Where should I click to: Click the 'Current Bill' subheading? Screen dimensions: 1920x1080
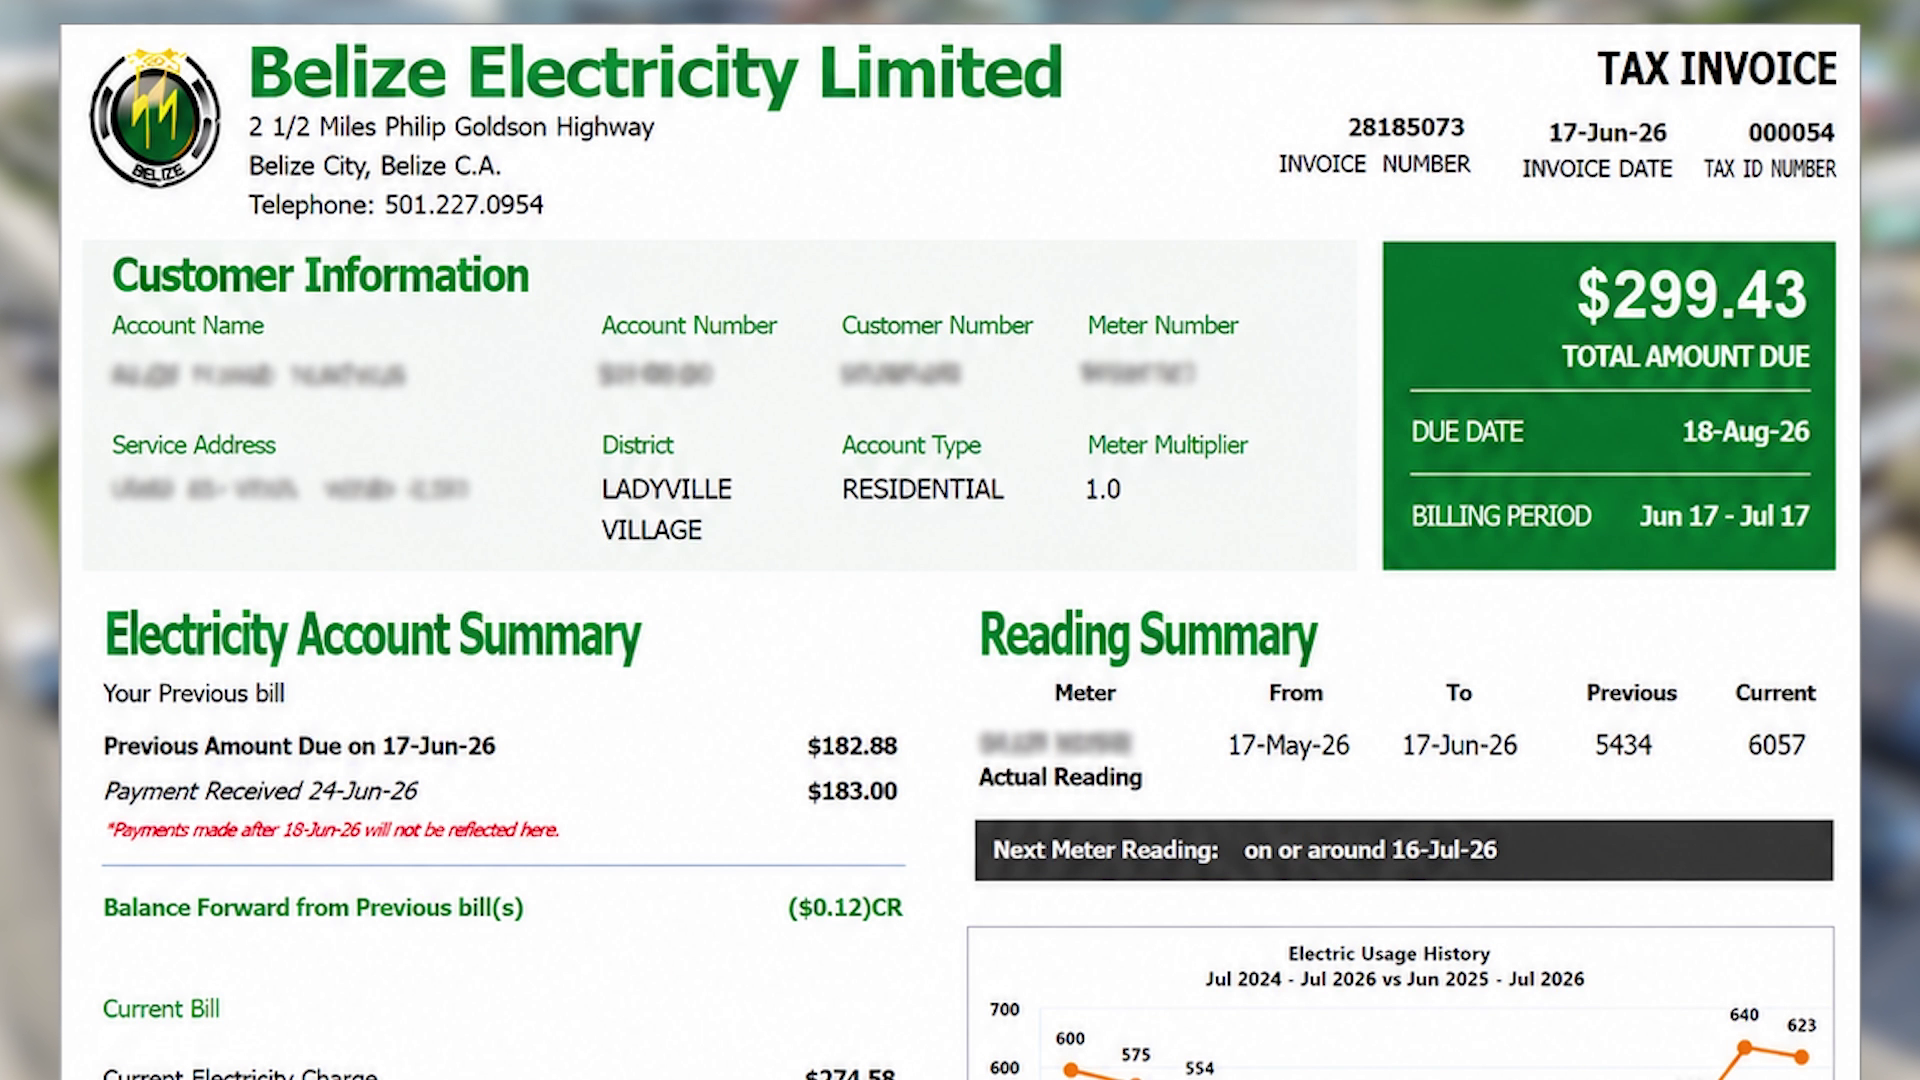[161, 1009]
